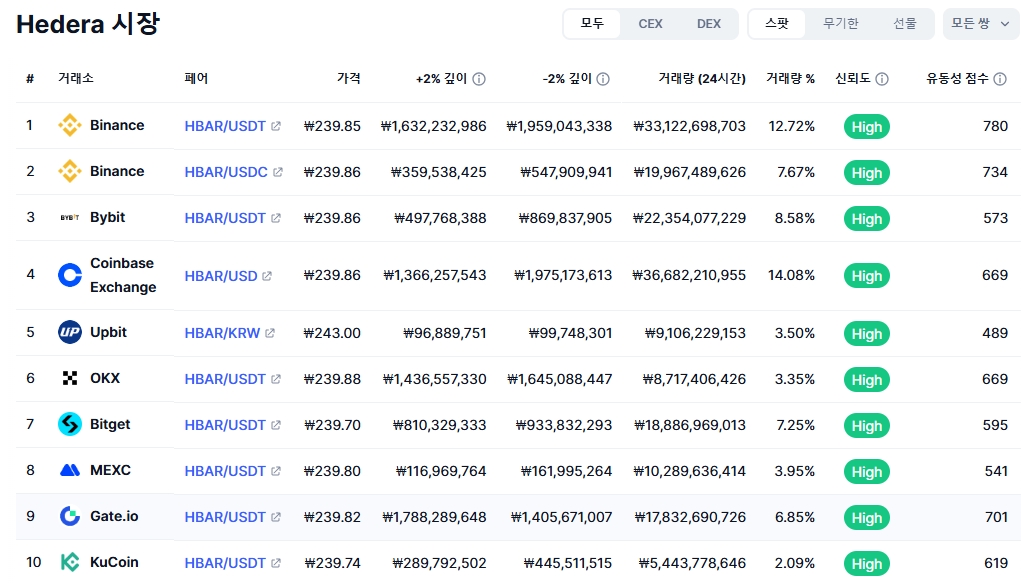Click the Hedera 시장 heading
This screenshot has width=1021, height=583.
88,24
